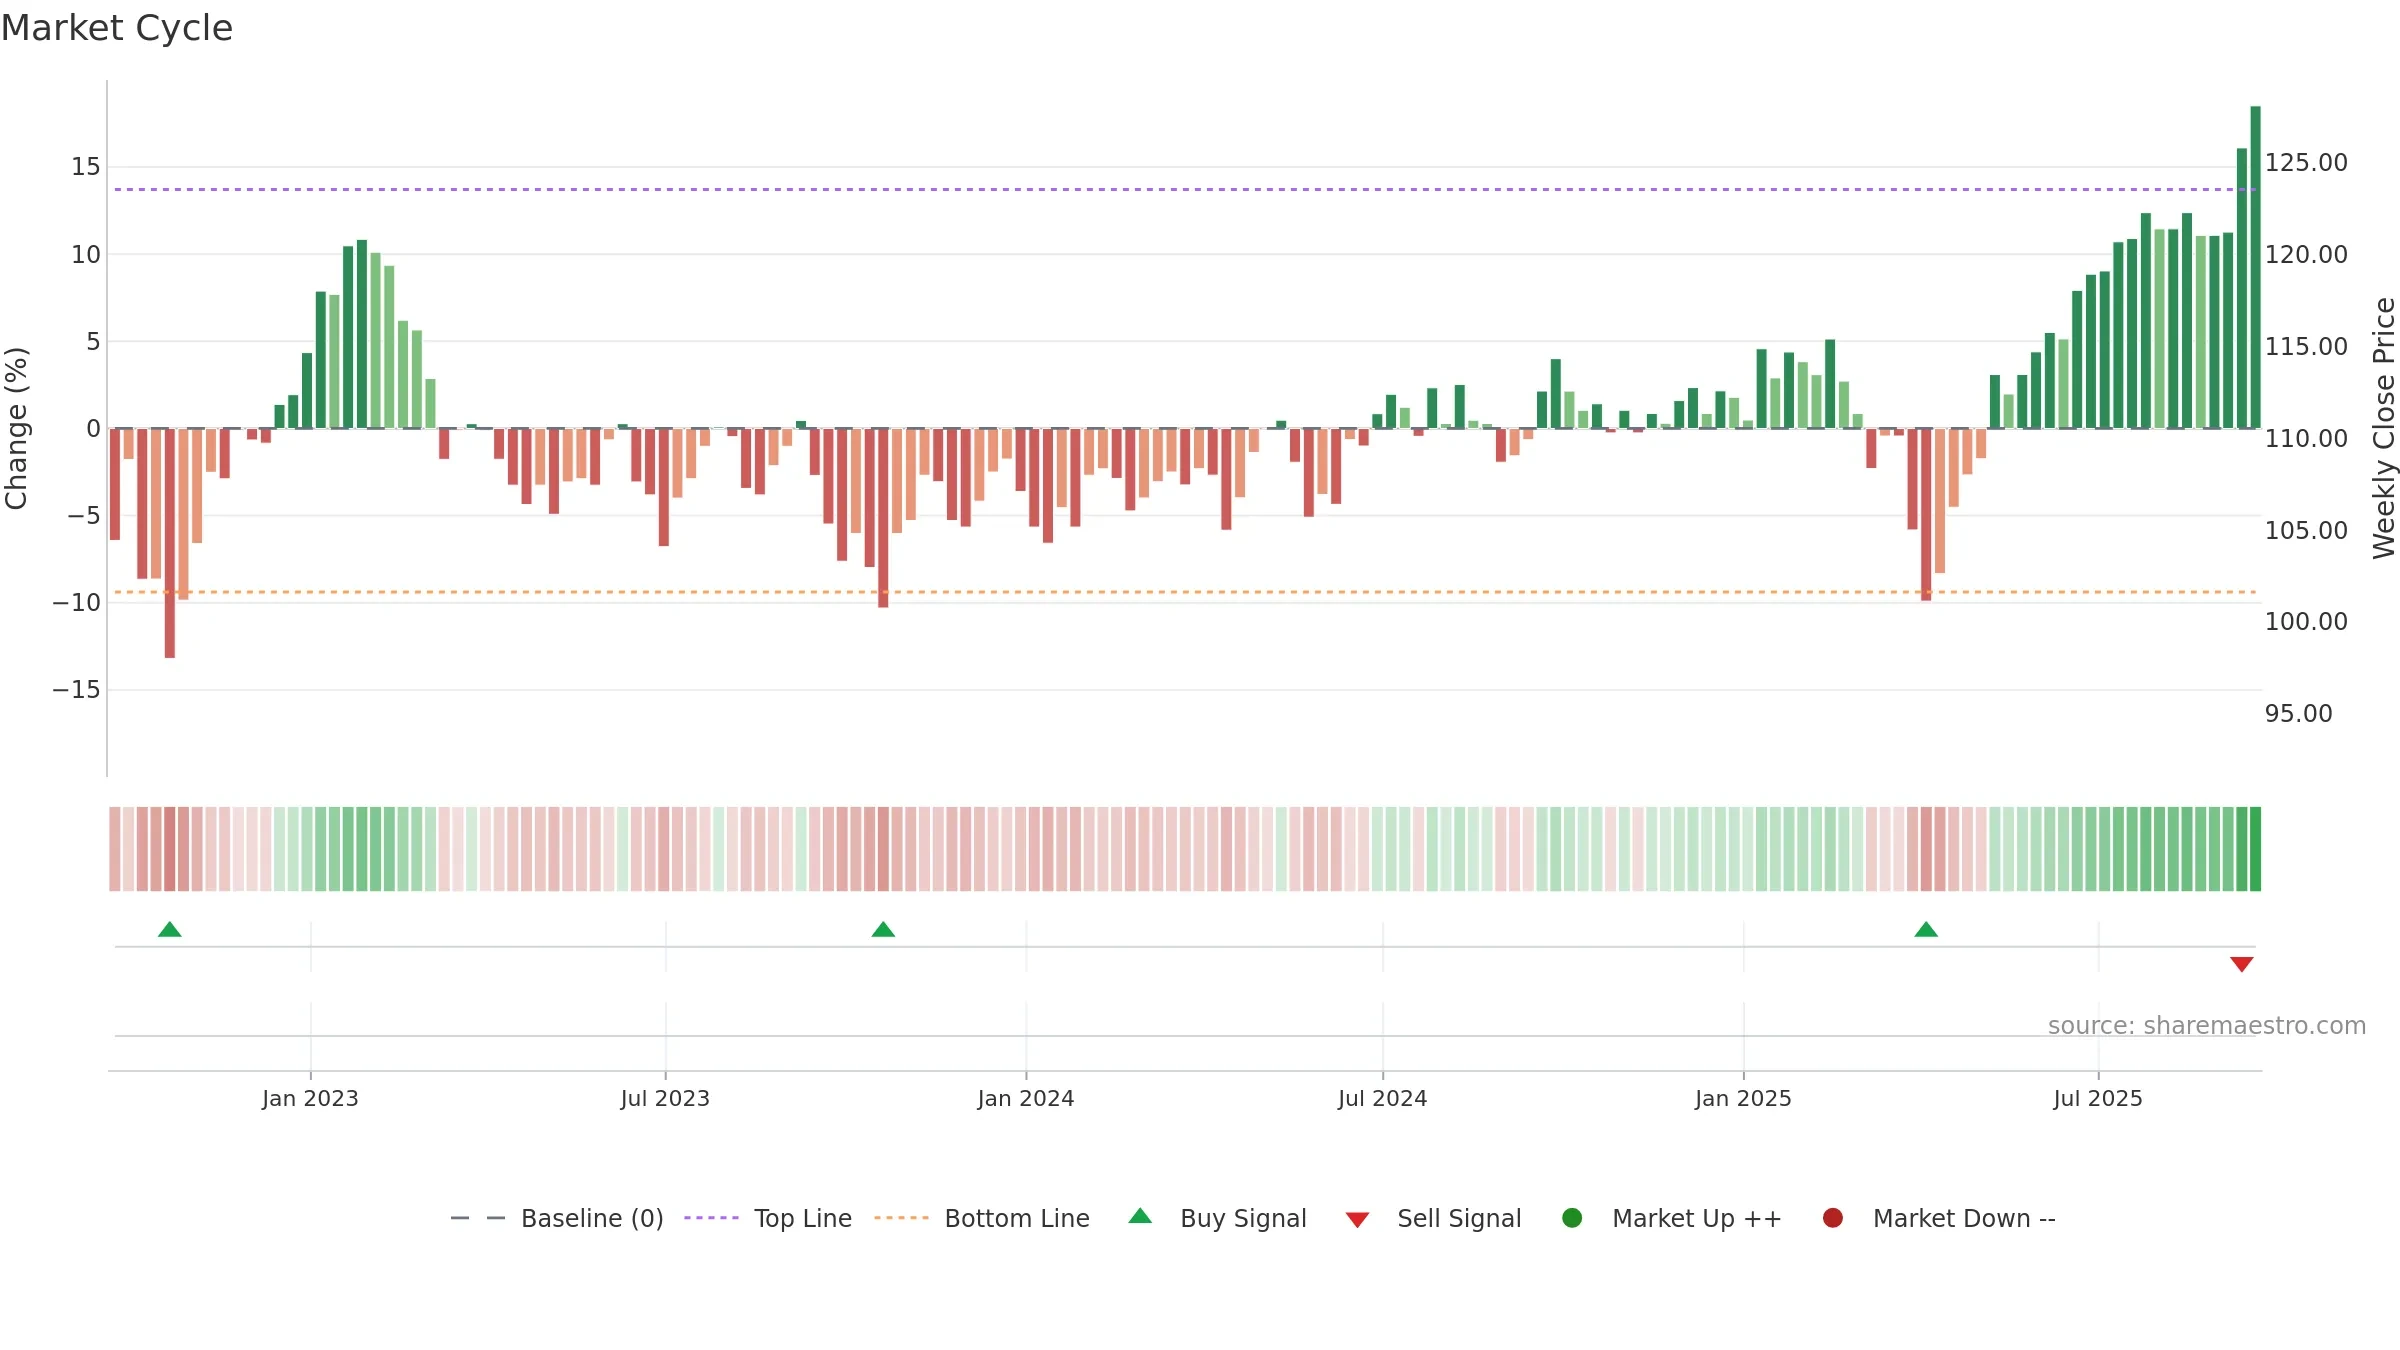Click the 105.00 price tick label
The height and width of the screenshot is (1350, 2400).
pos(2306,530)
